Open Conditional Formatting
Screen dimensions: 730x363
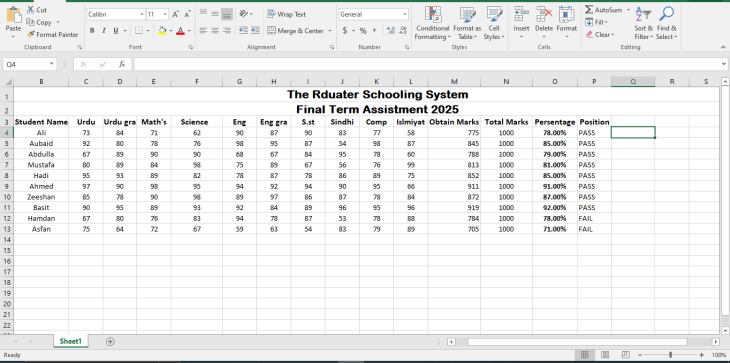[433, 23]
